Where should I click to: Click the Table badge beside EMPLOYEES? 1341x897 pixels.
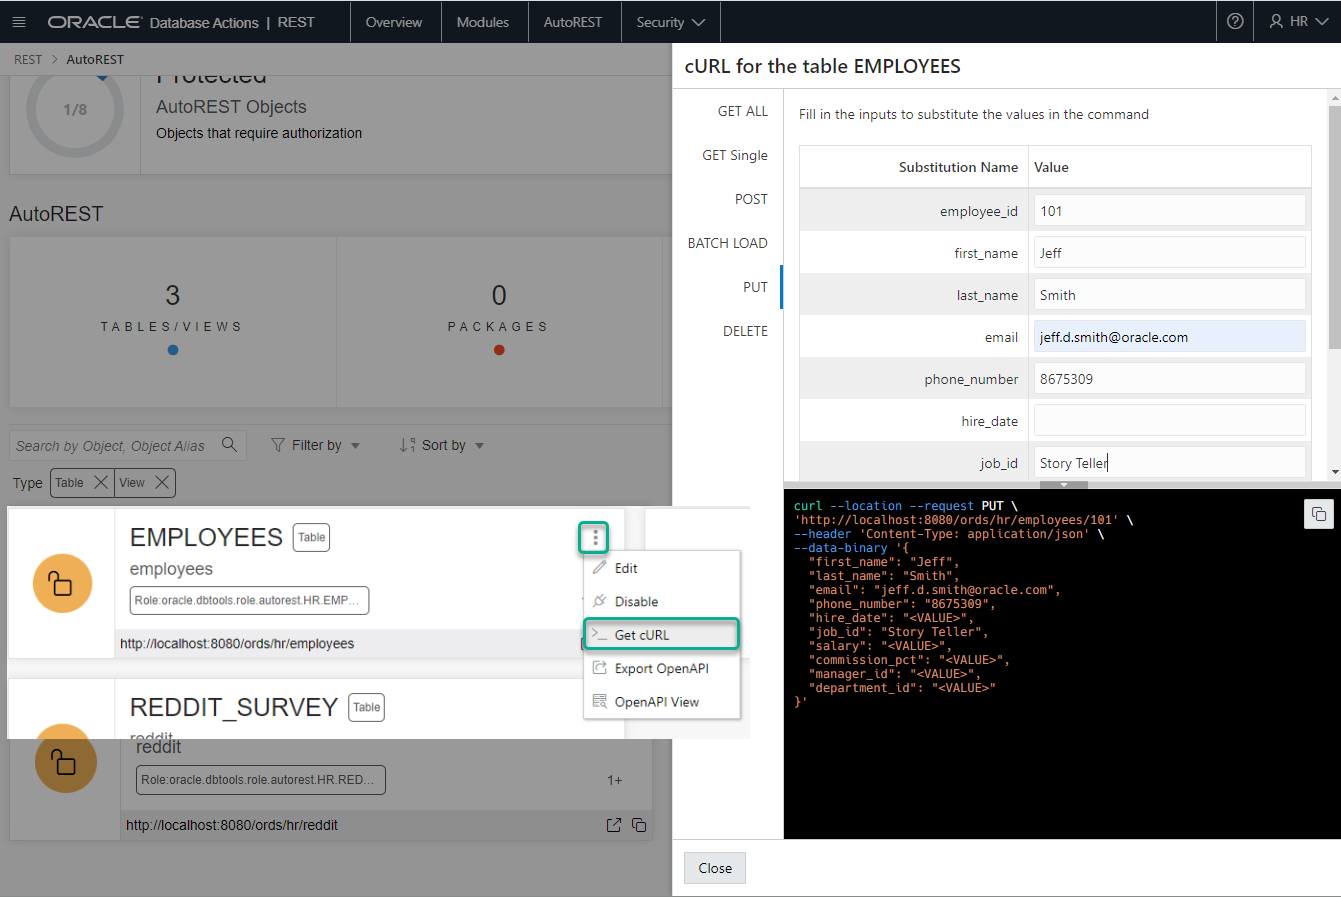312,537
